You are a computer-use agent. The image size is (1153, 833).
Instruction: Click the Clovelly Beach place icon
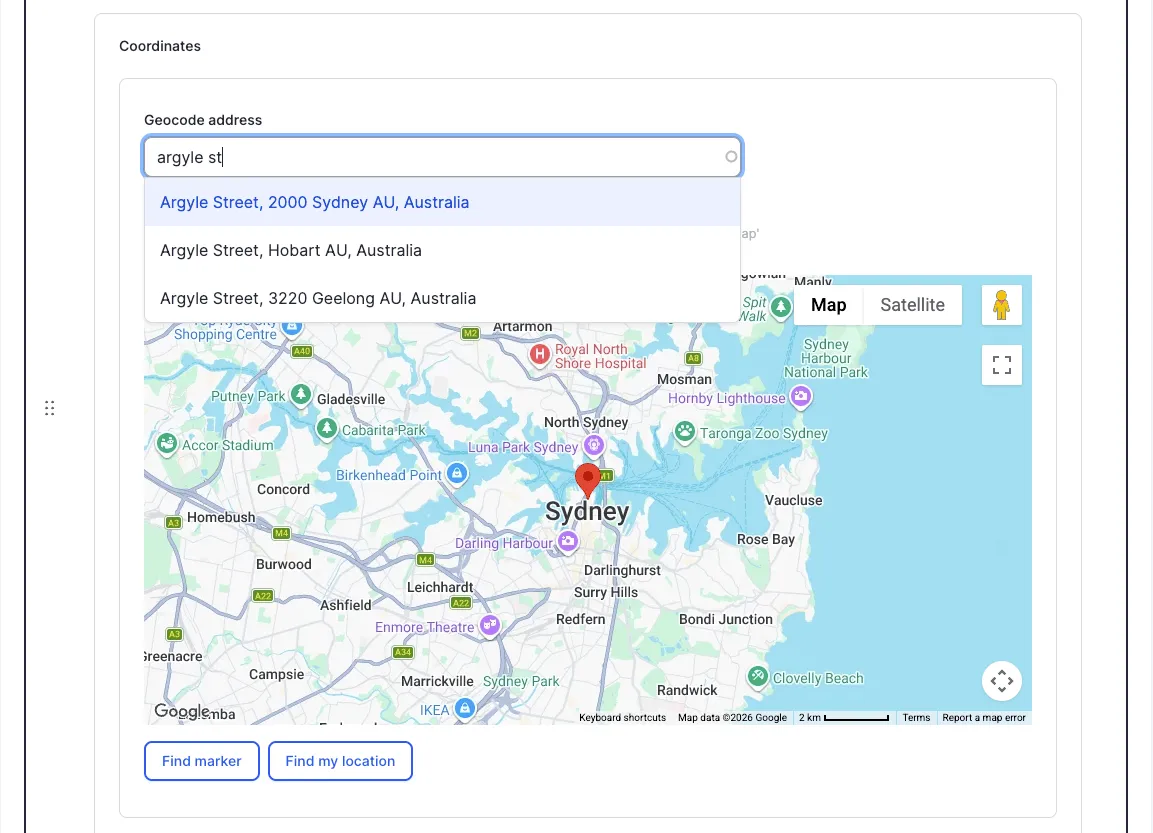pos(757,676)
